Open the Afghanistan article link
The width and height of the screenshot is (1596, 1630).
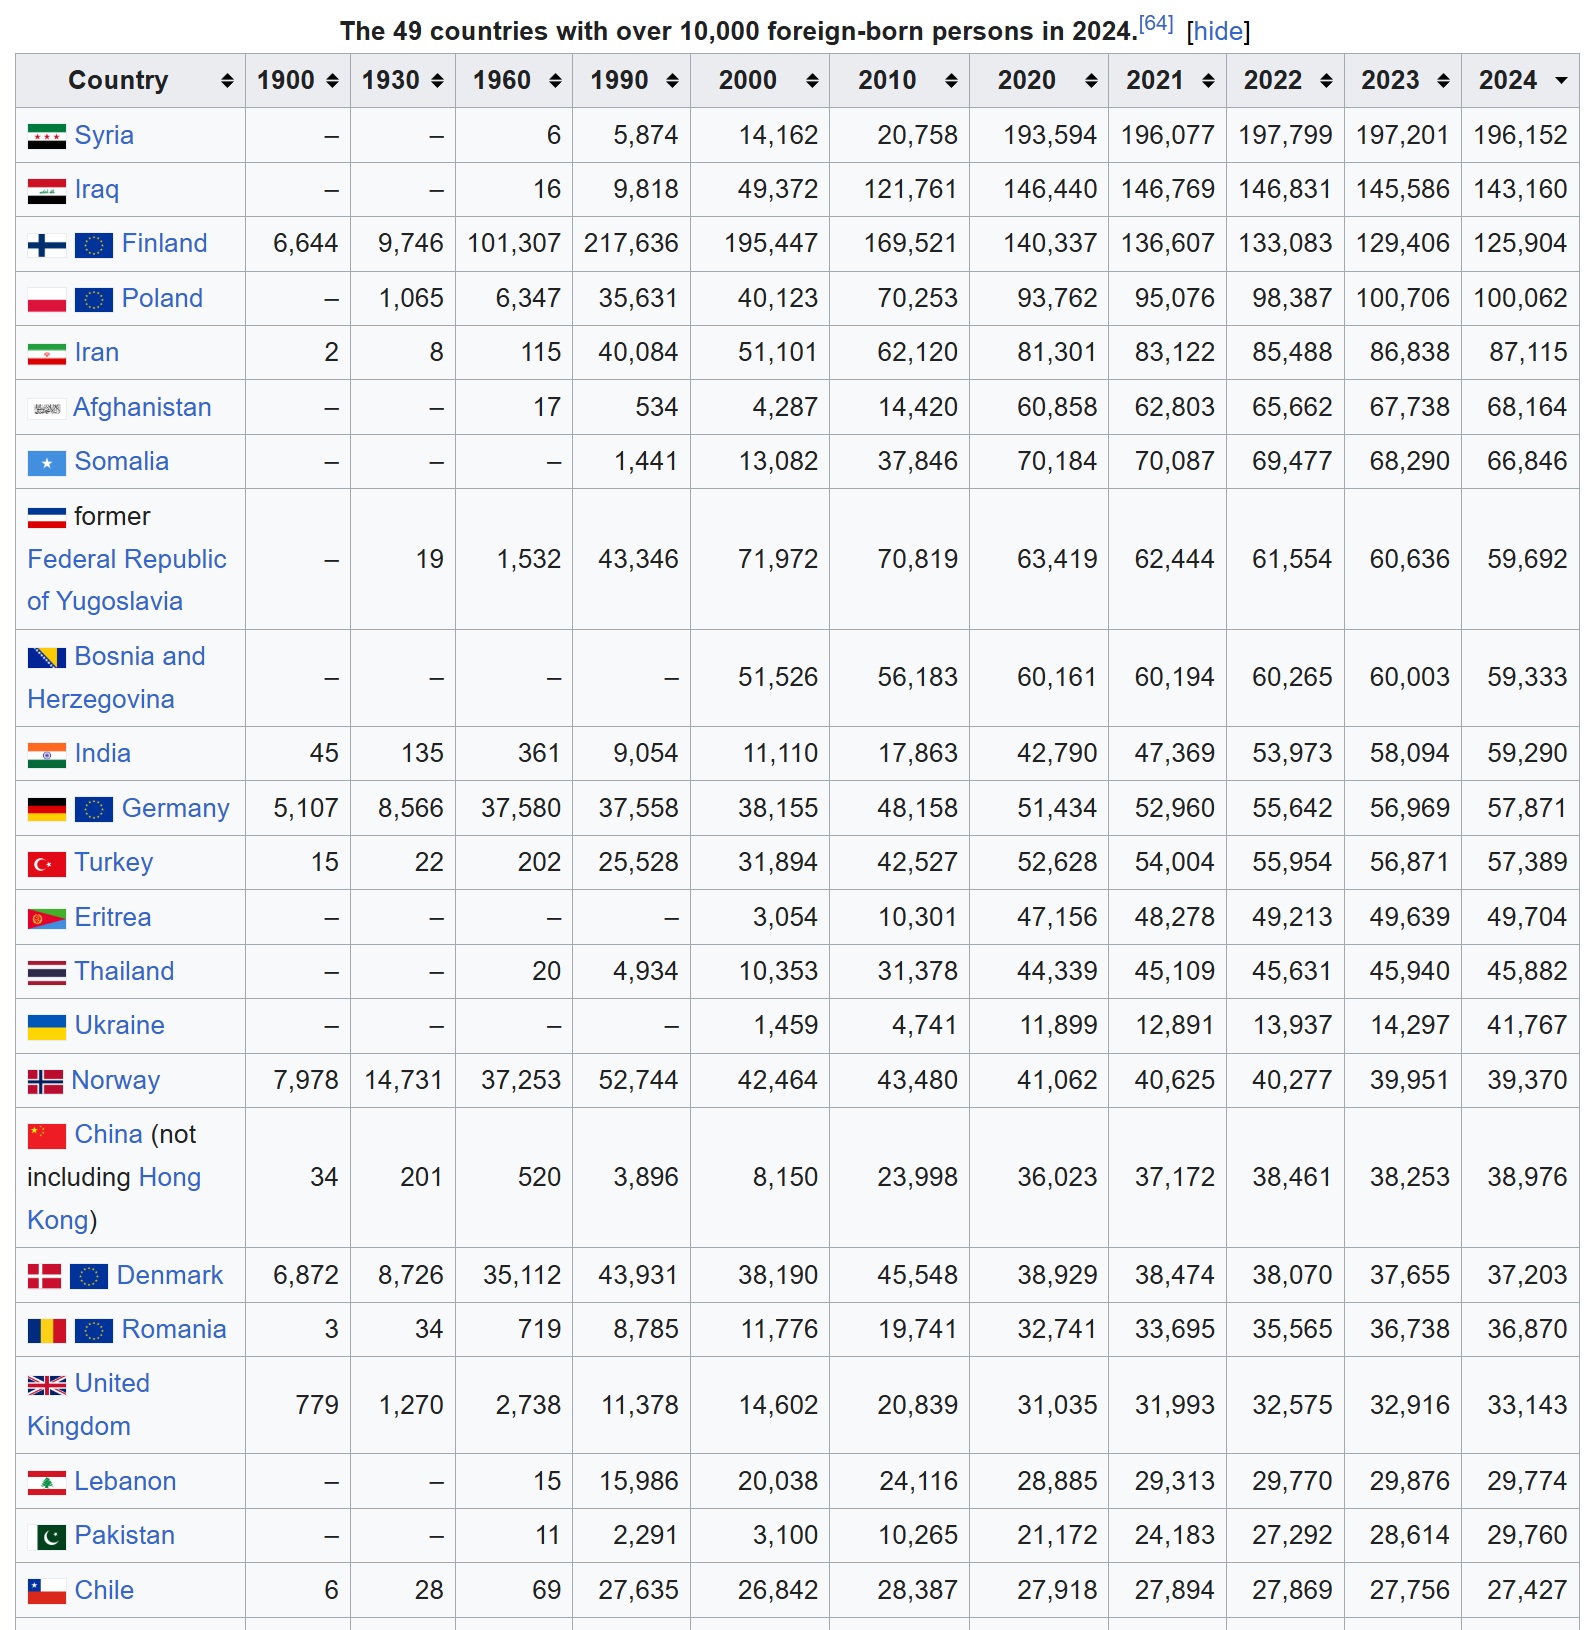[x=142, y=407]
